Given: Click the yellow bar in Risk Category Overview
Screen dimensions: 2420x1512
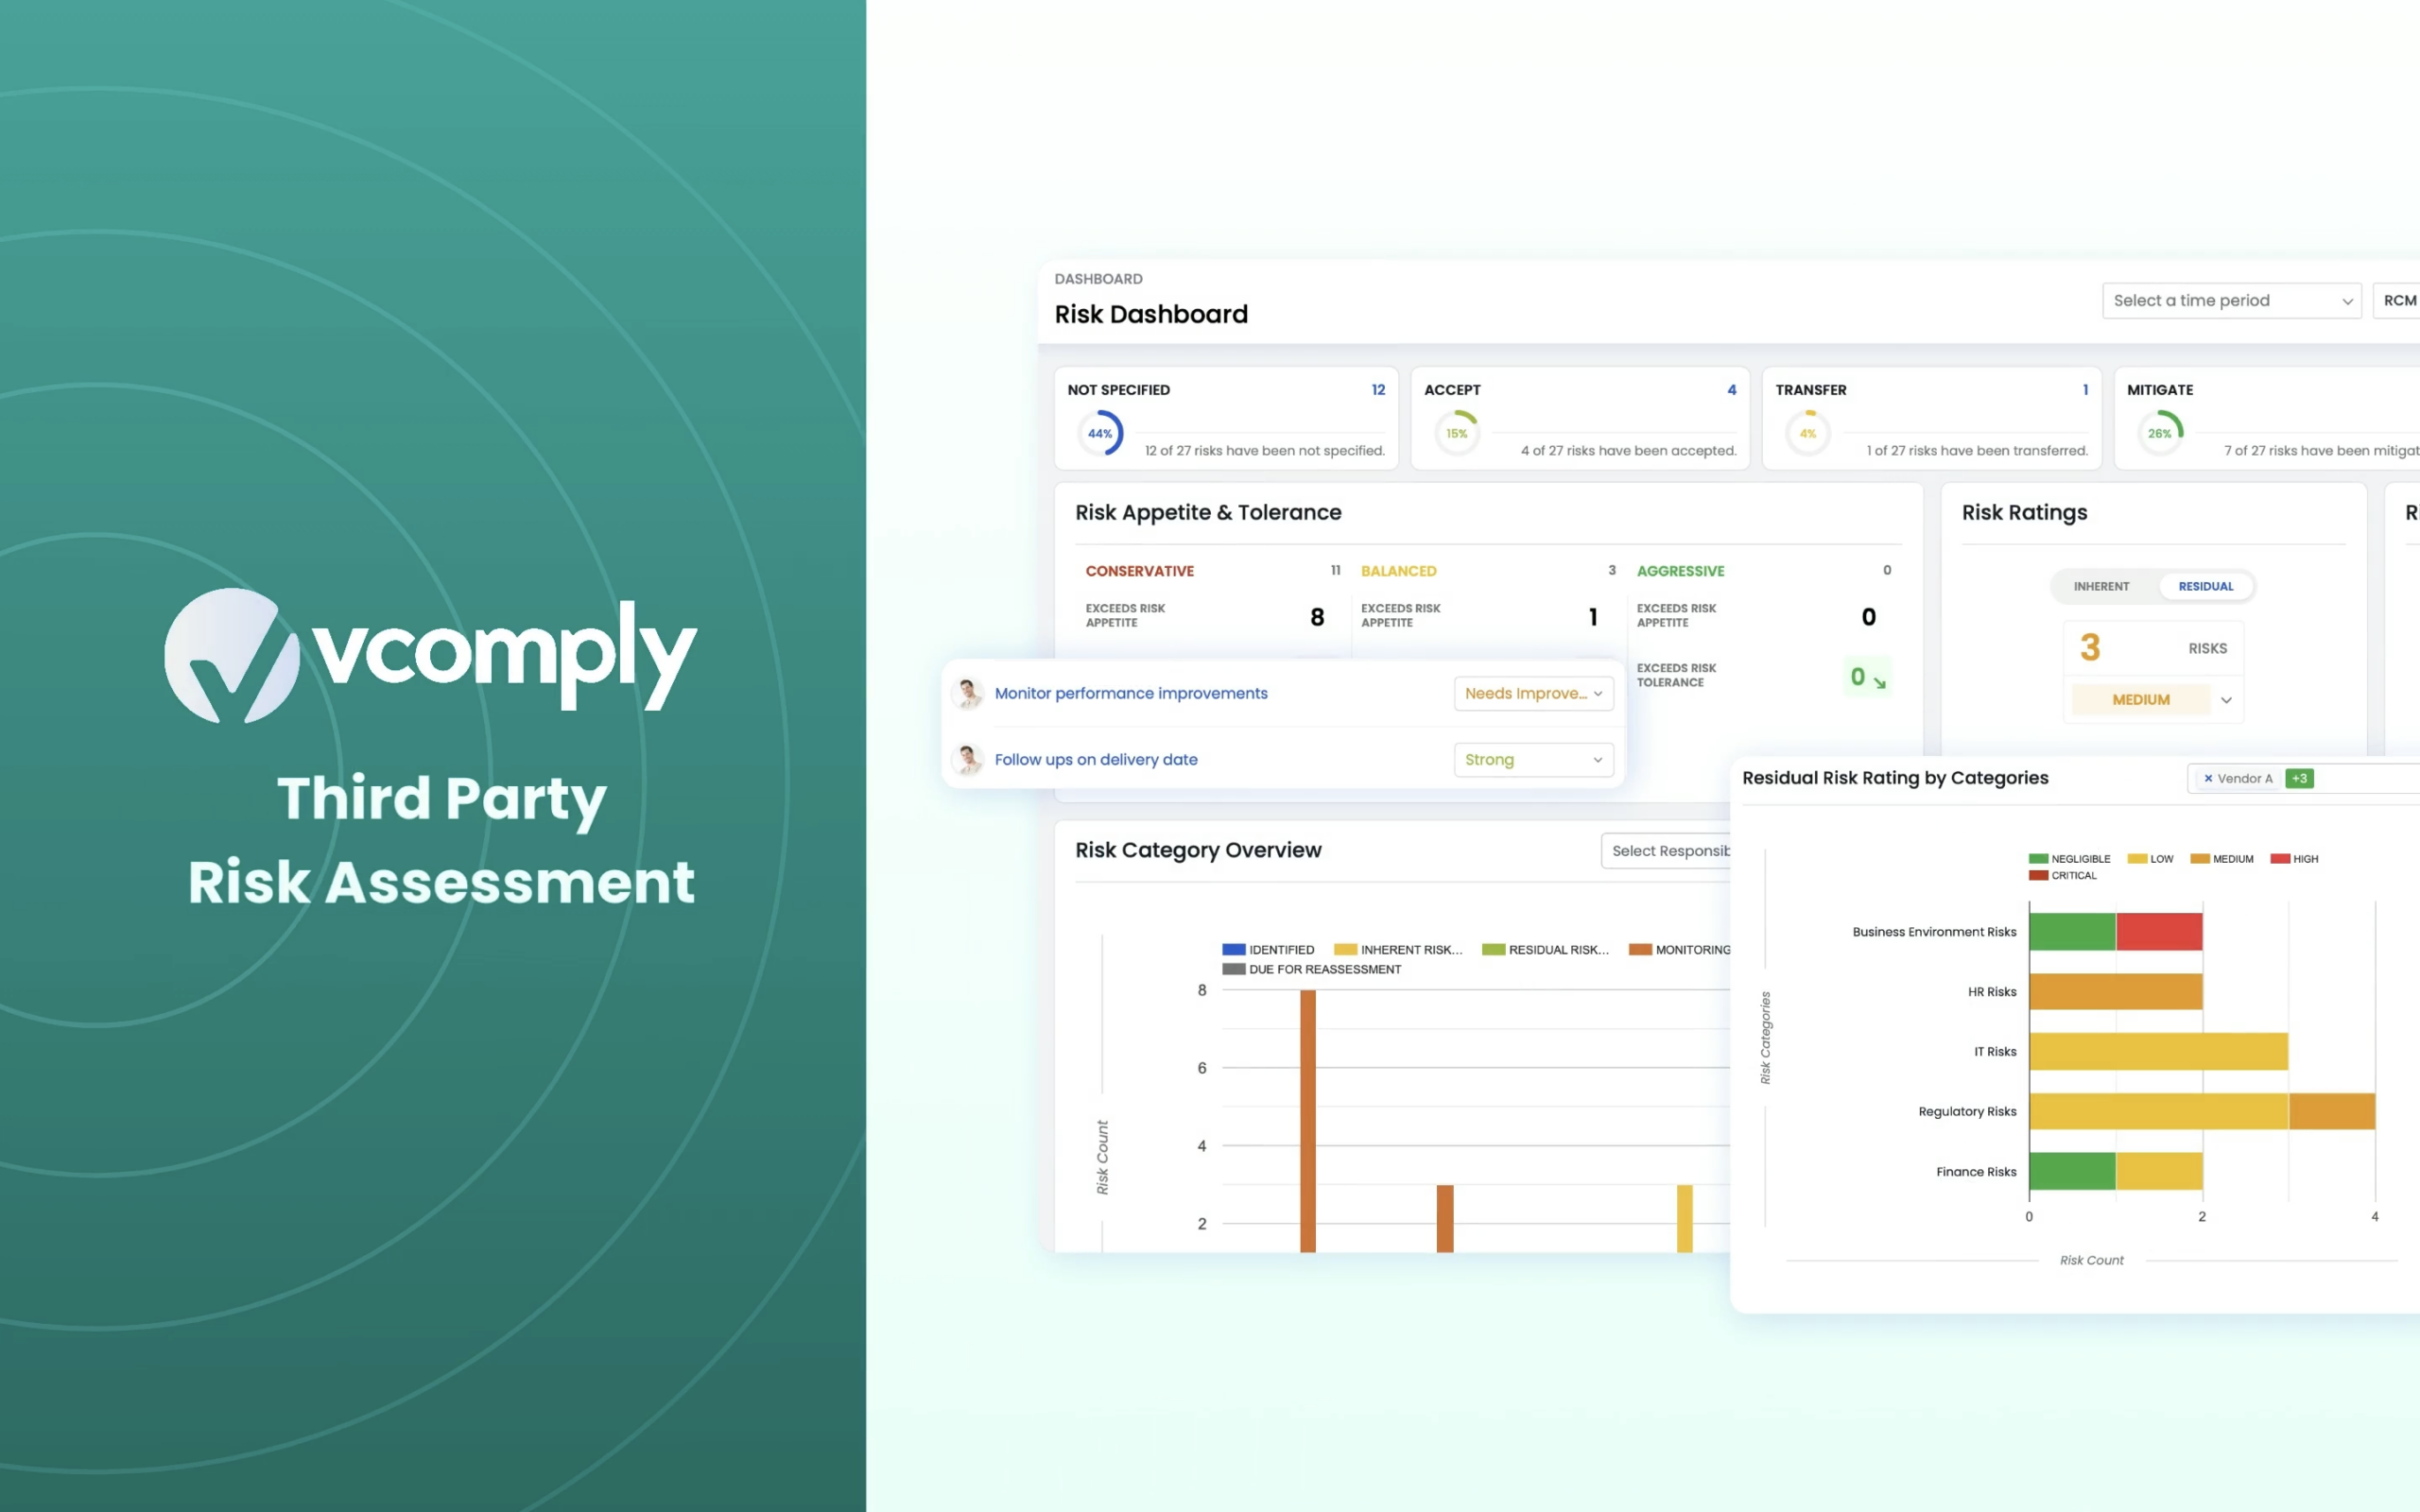Looking at the screenshot, I should point(1685,1218).
